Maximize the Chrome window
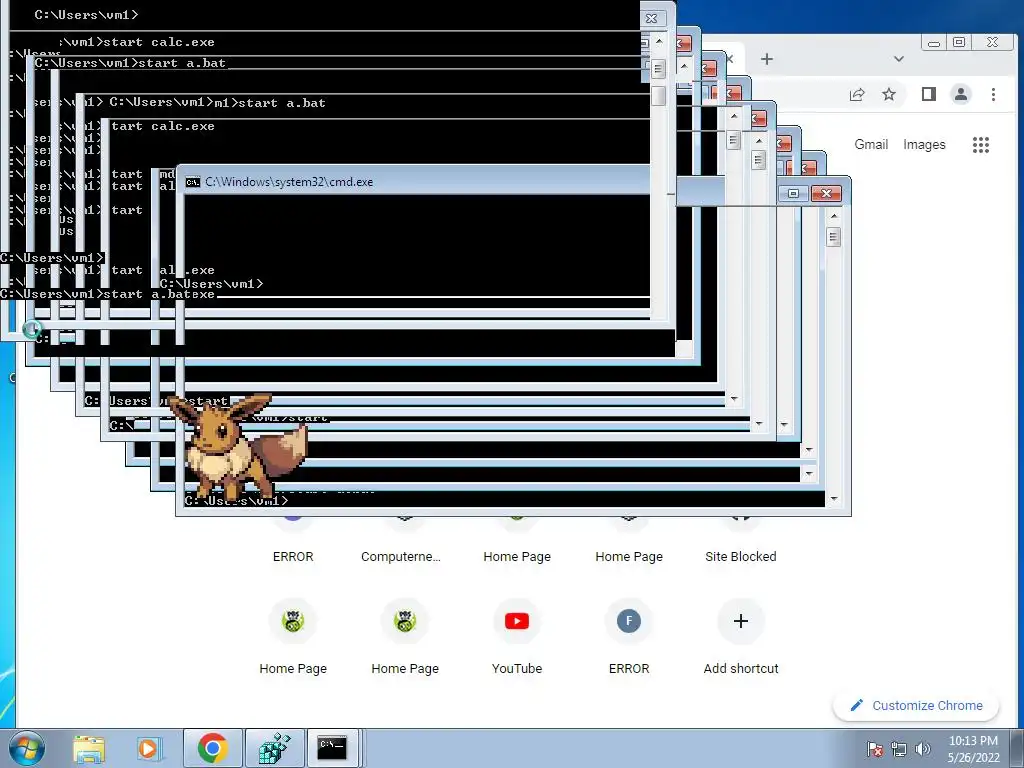The width and height of the screenshot is (1024, 768). (959, 42)
